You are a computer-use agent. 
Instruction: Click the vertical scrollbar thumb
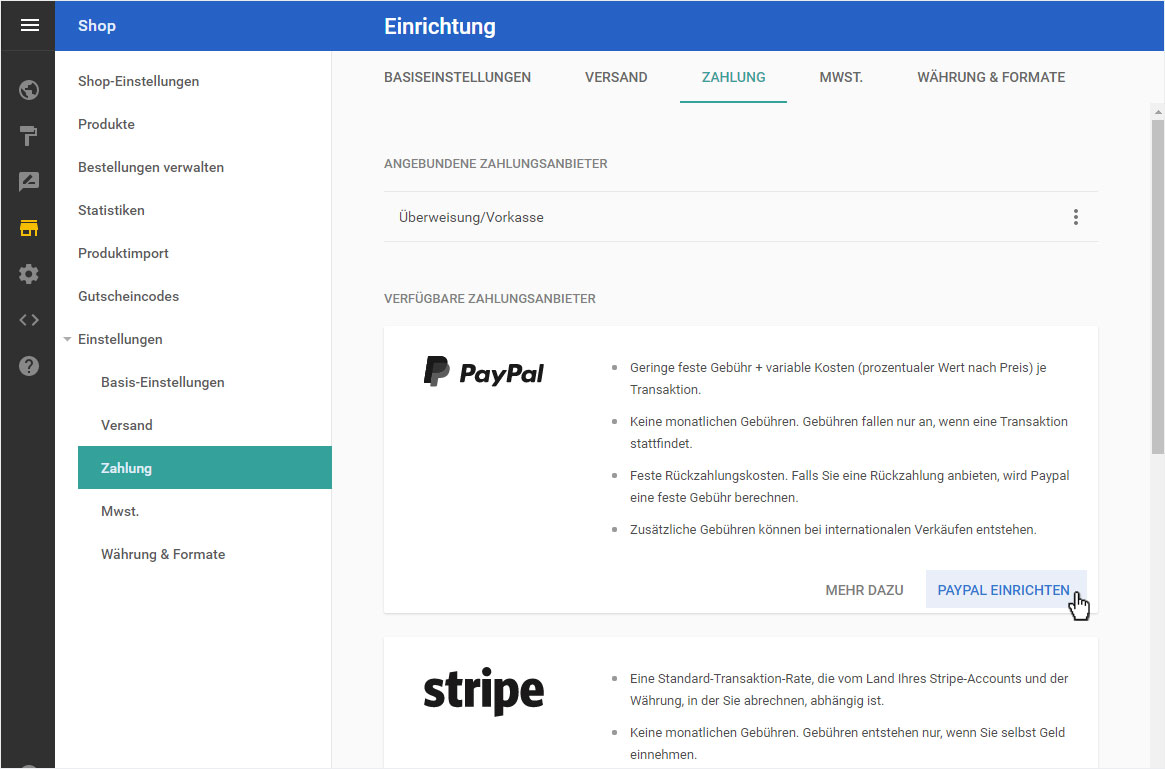[1158, 286]
